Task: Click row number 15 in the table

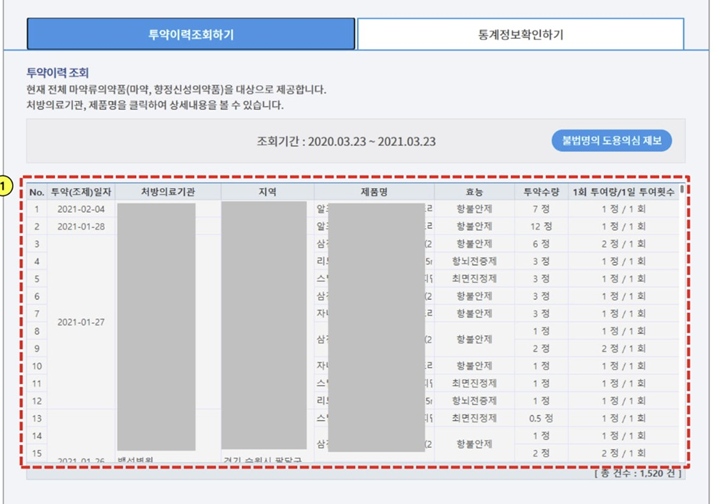Action: (37, 454)
